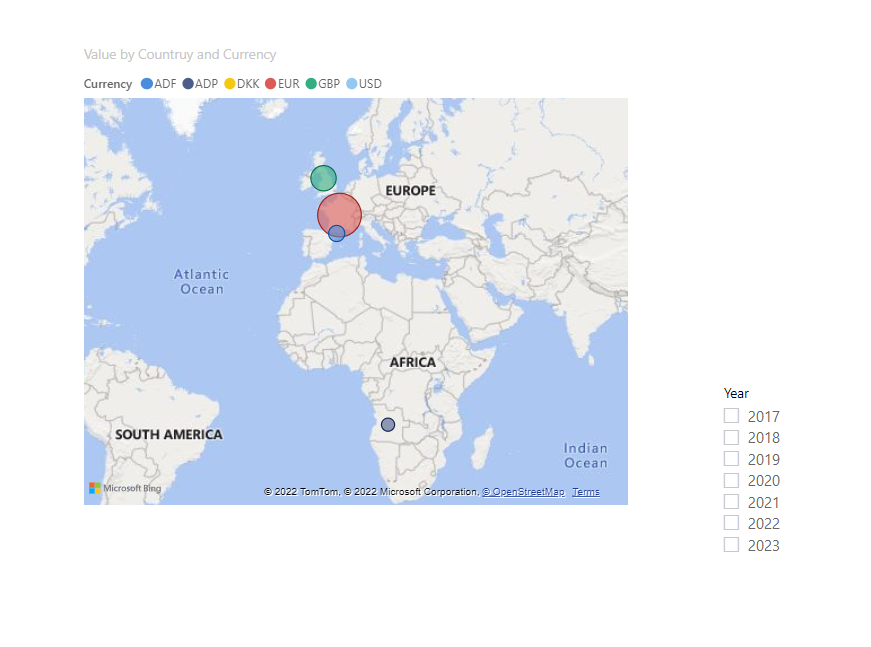Viewport: 871px width, 647px height.
Task: Click the ADP legend color dot
Action: tap(188, 84)
